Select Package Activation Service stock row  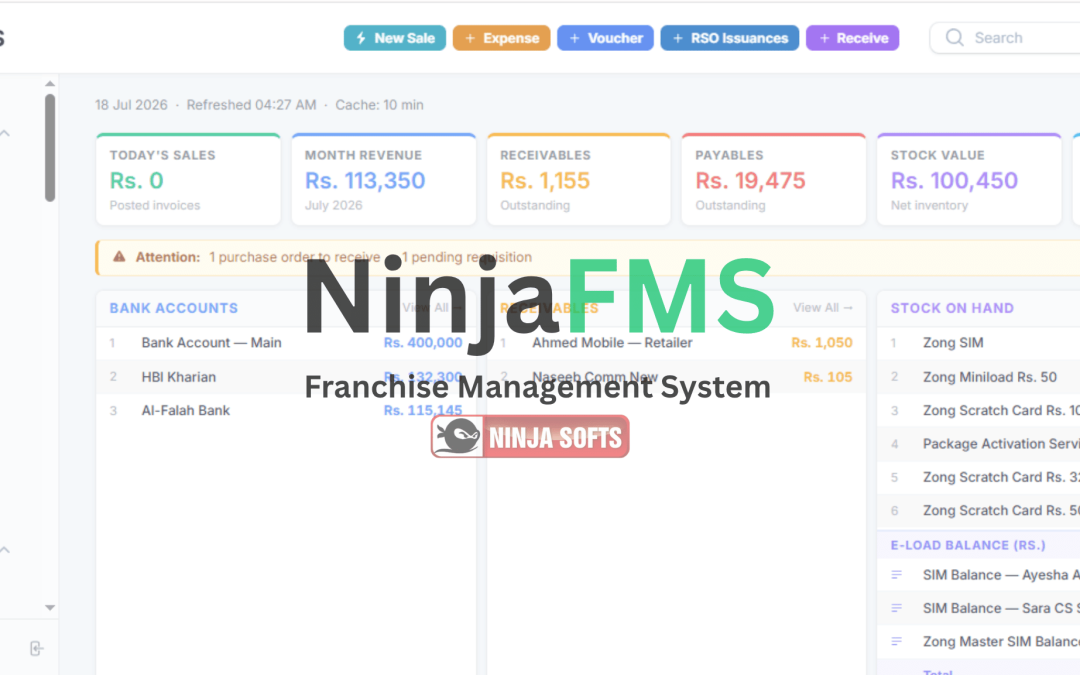tap(979, 444)
